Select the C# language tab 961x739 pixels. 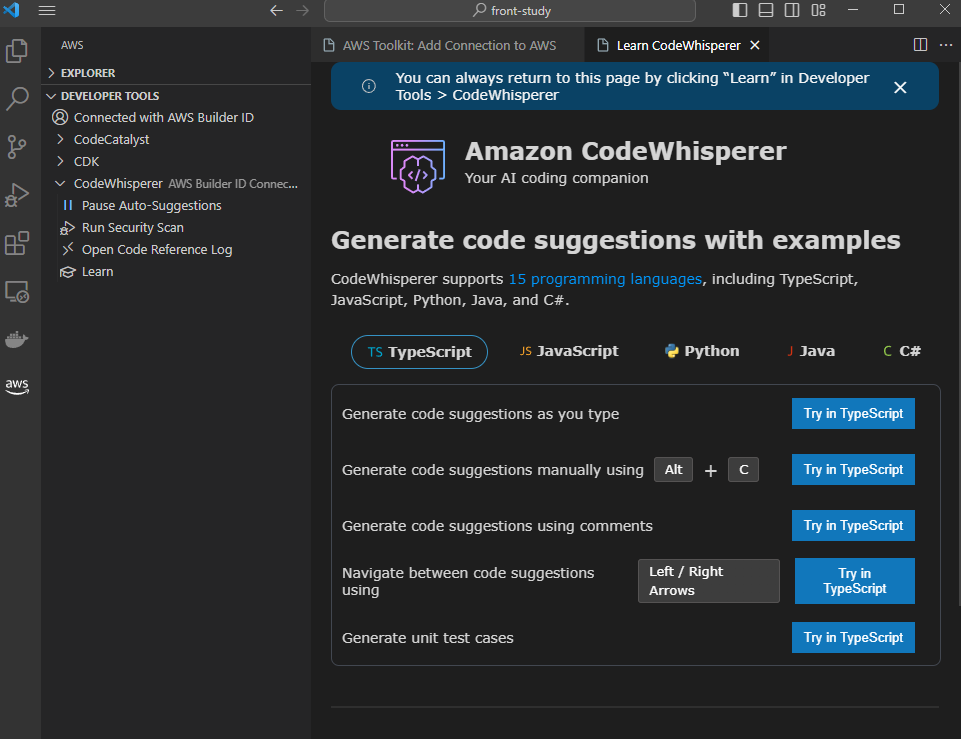click(x=902, y=351)
